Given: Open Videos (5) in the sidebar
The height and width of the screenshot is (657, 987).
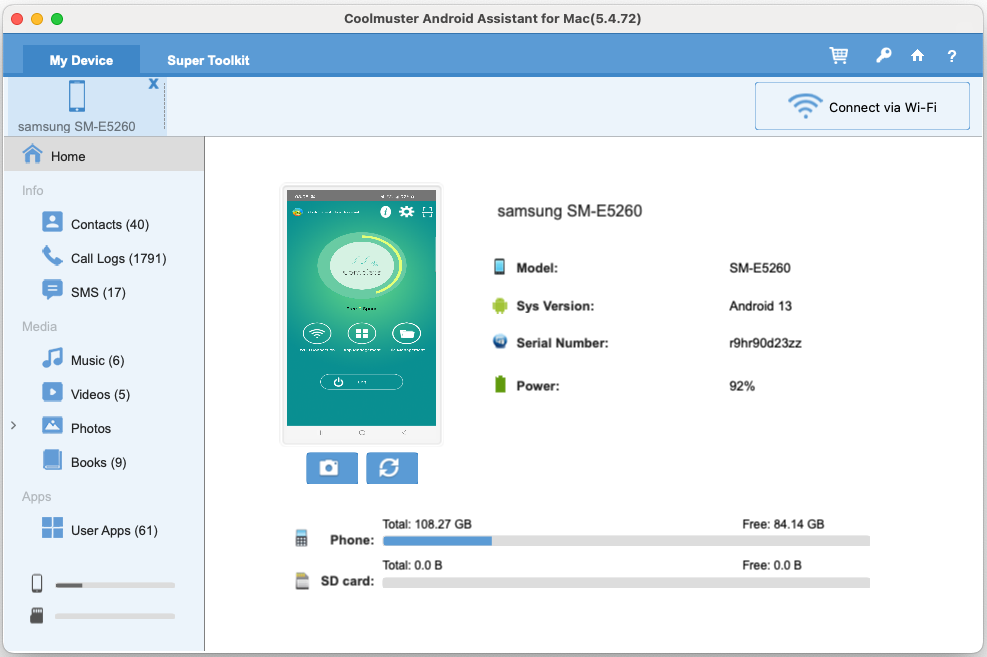Looking at the screenshot, I should [x=100, y=393].
